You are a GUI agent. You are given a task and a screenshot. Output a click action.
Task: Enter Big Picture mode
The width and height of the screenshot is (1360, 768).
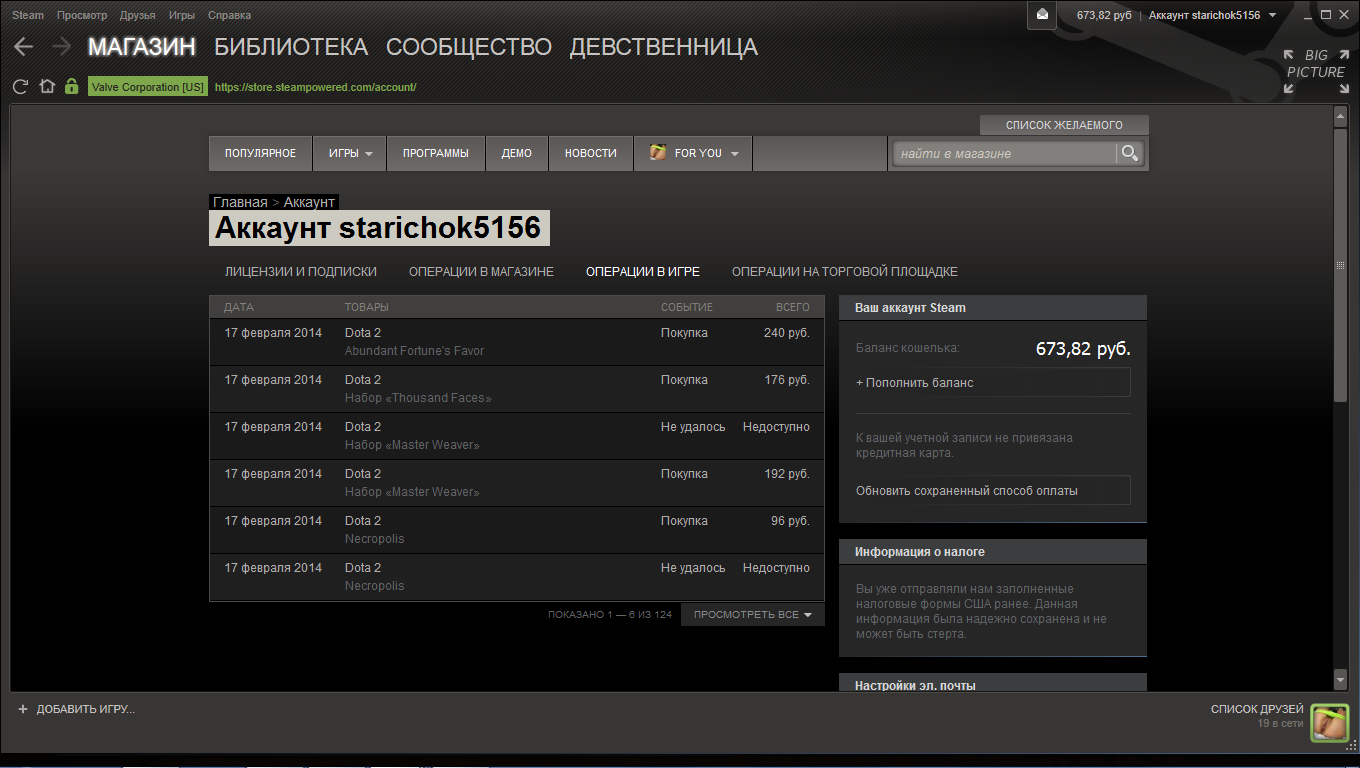(1316, 72)
